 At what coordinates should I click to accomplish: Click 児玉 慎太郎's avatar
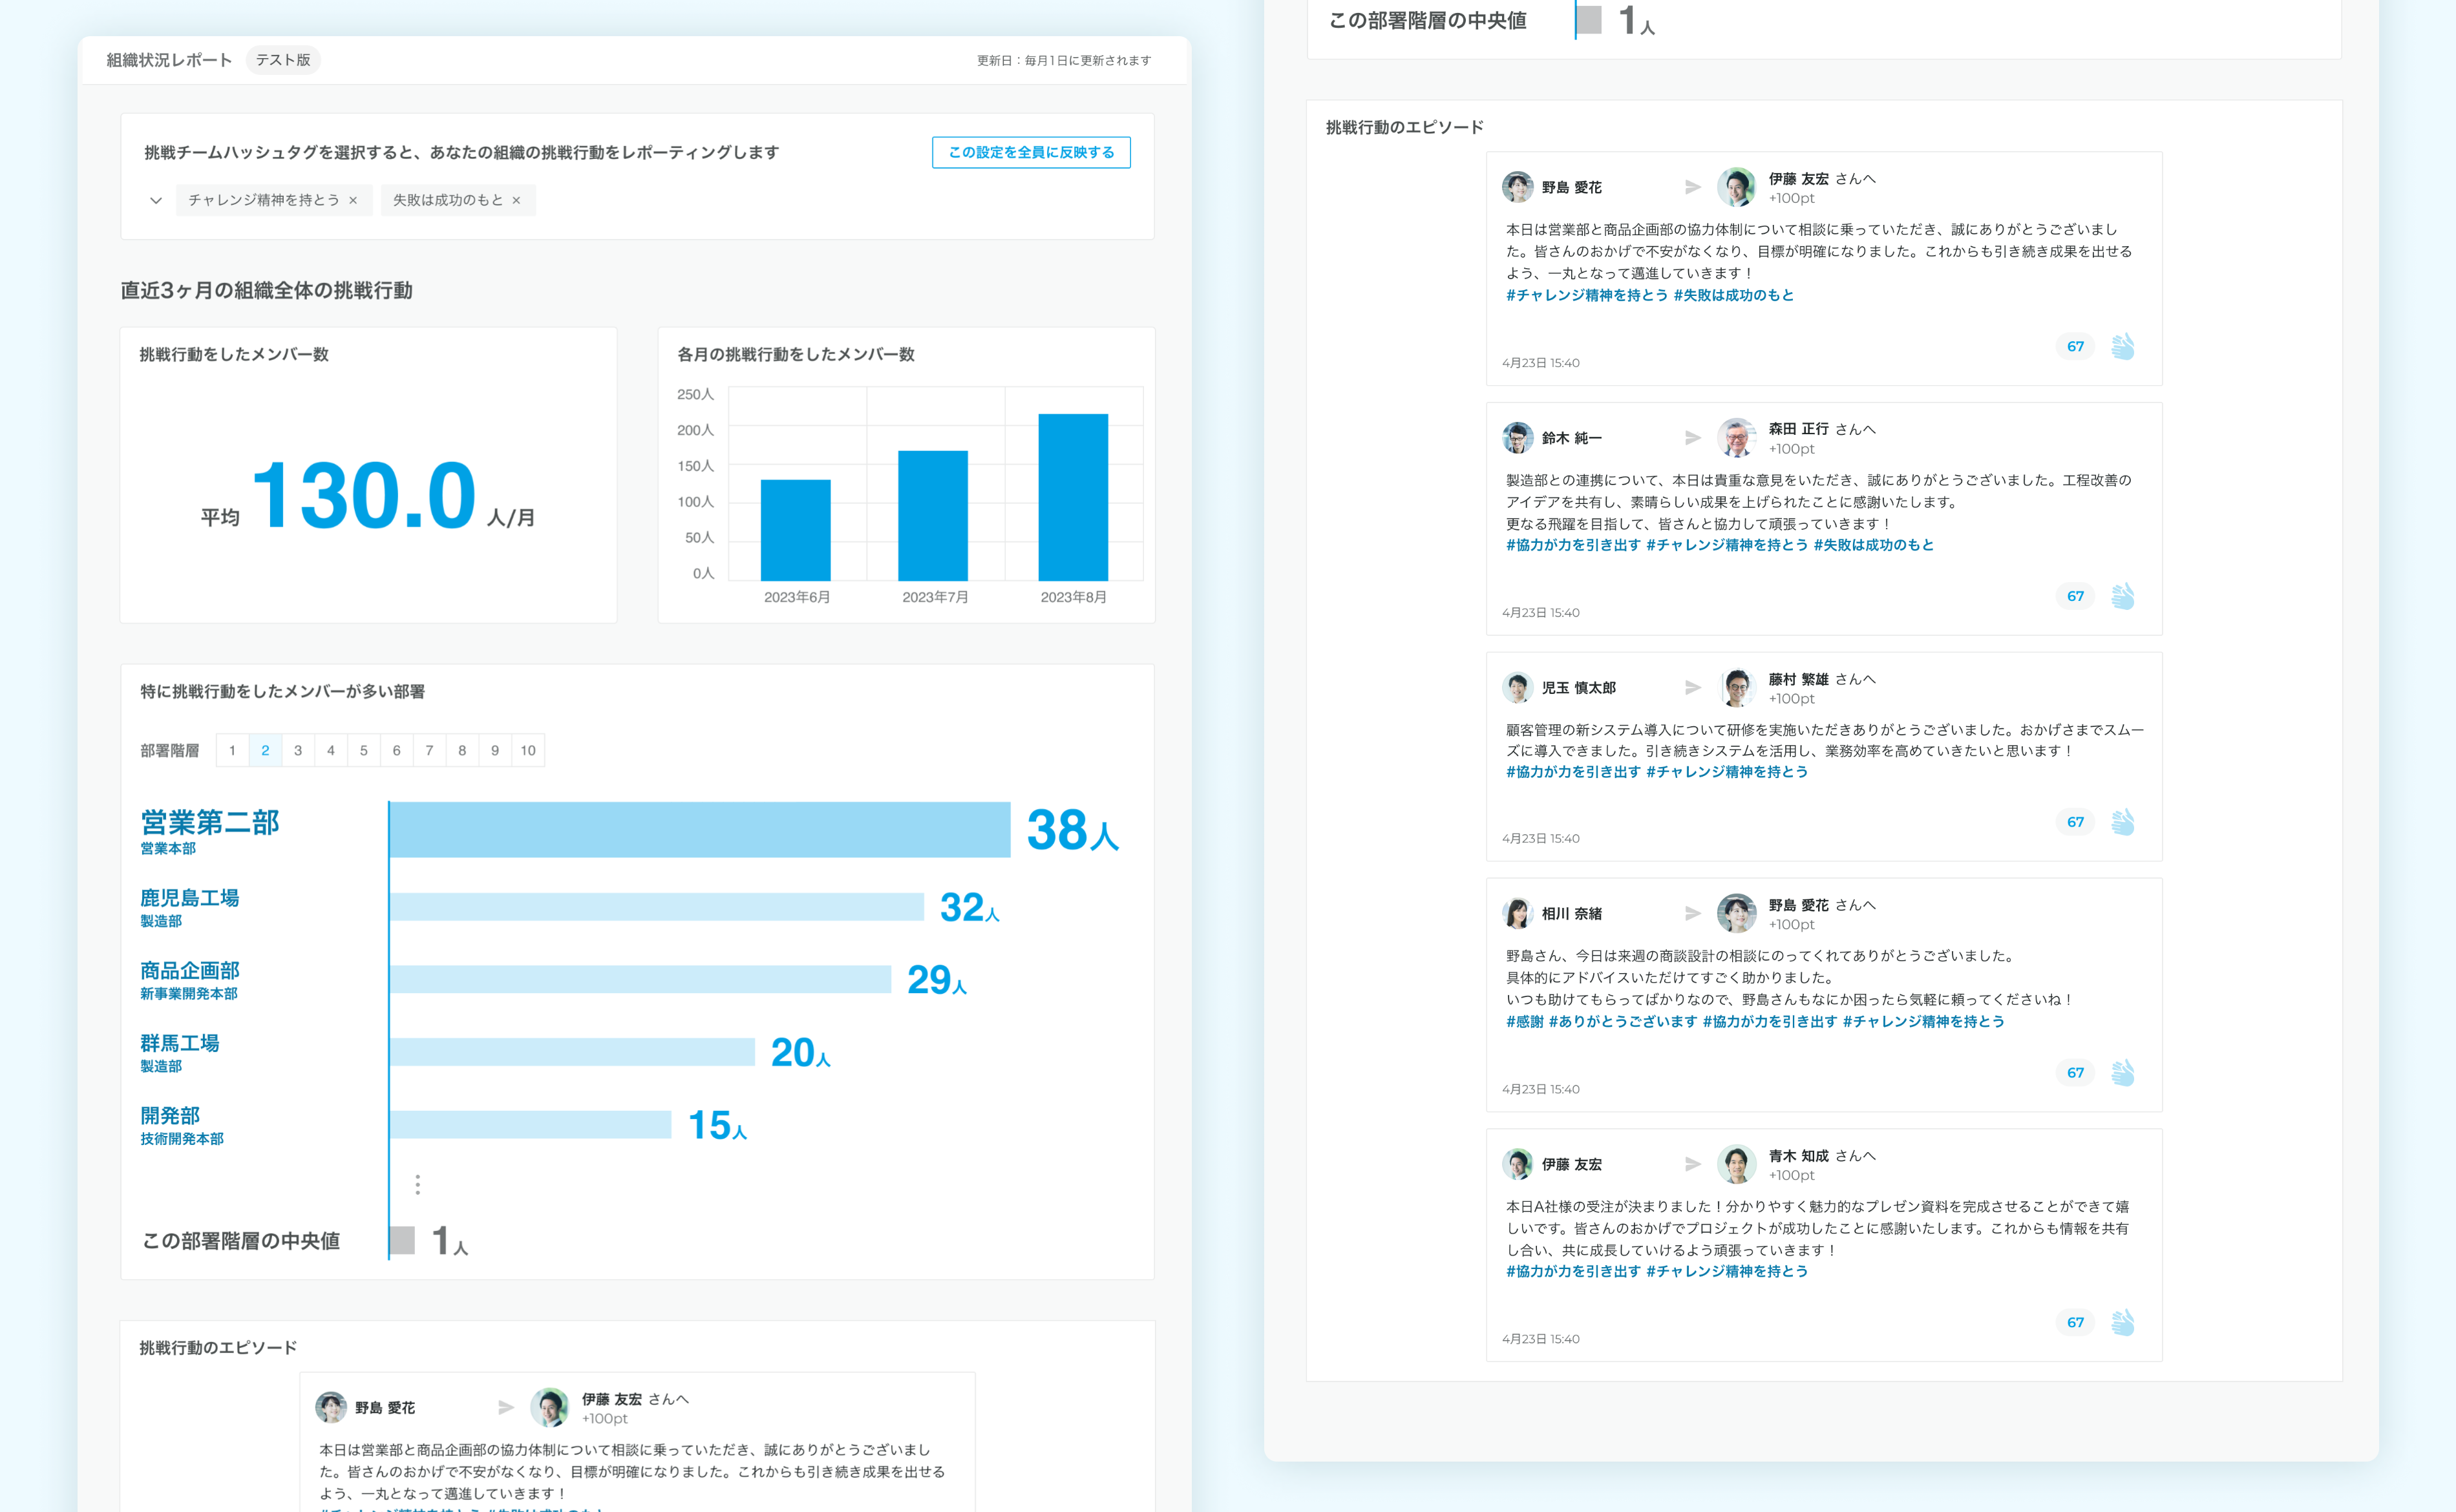(x=1518, y=687)
